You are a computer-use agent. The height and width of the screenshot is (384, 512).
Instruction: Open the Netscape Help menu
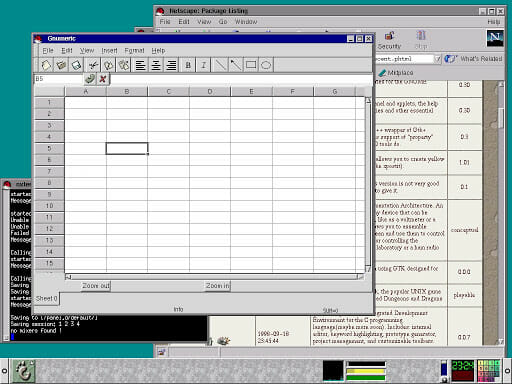pos(494,22)
